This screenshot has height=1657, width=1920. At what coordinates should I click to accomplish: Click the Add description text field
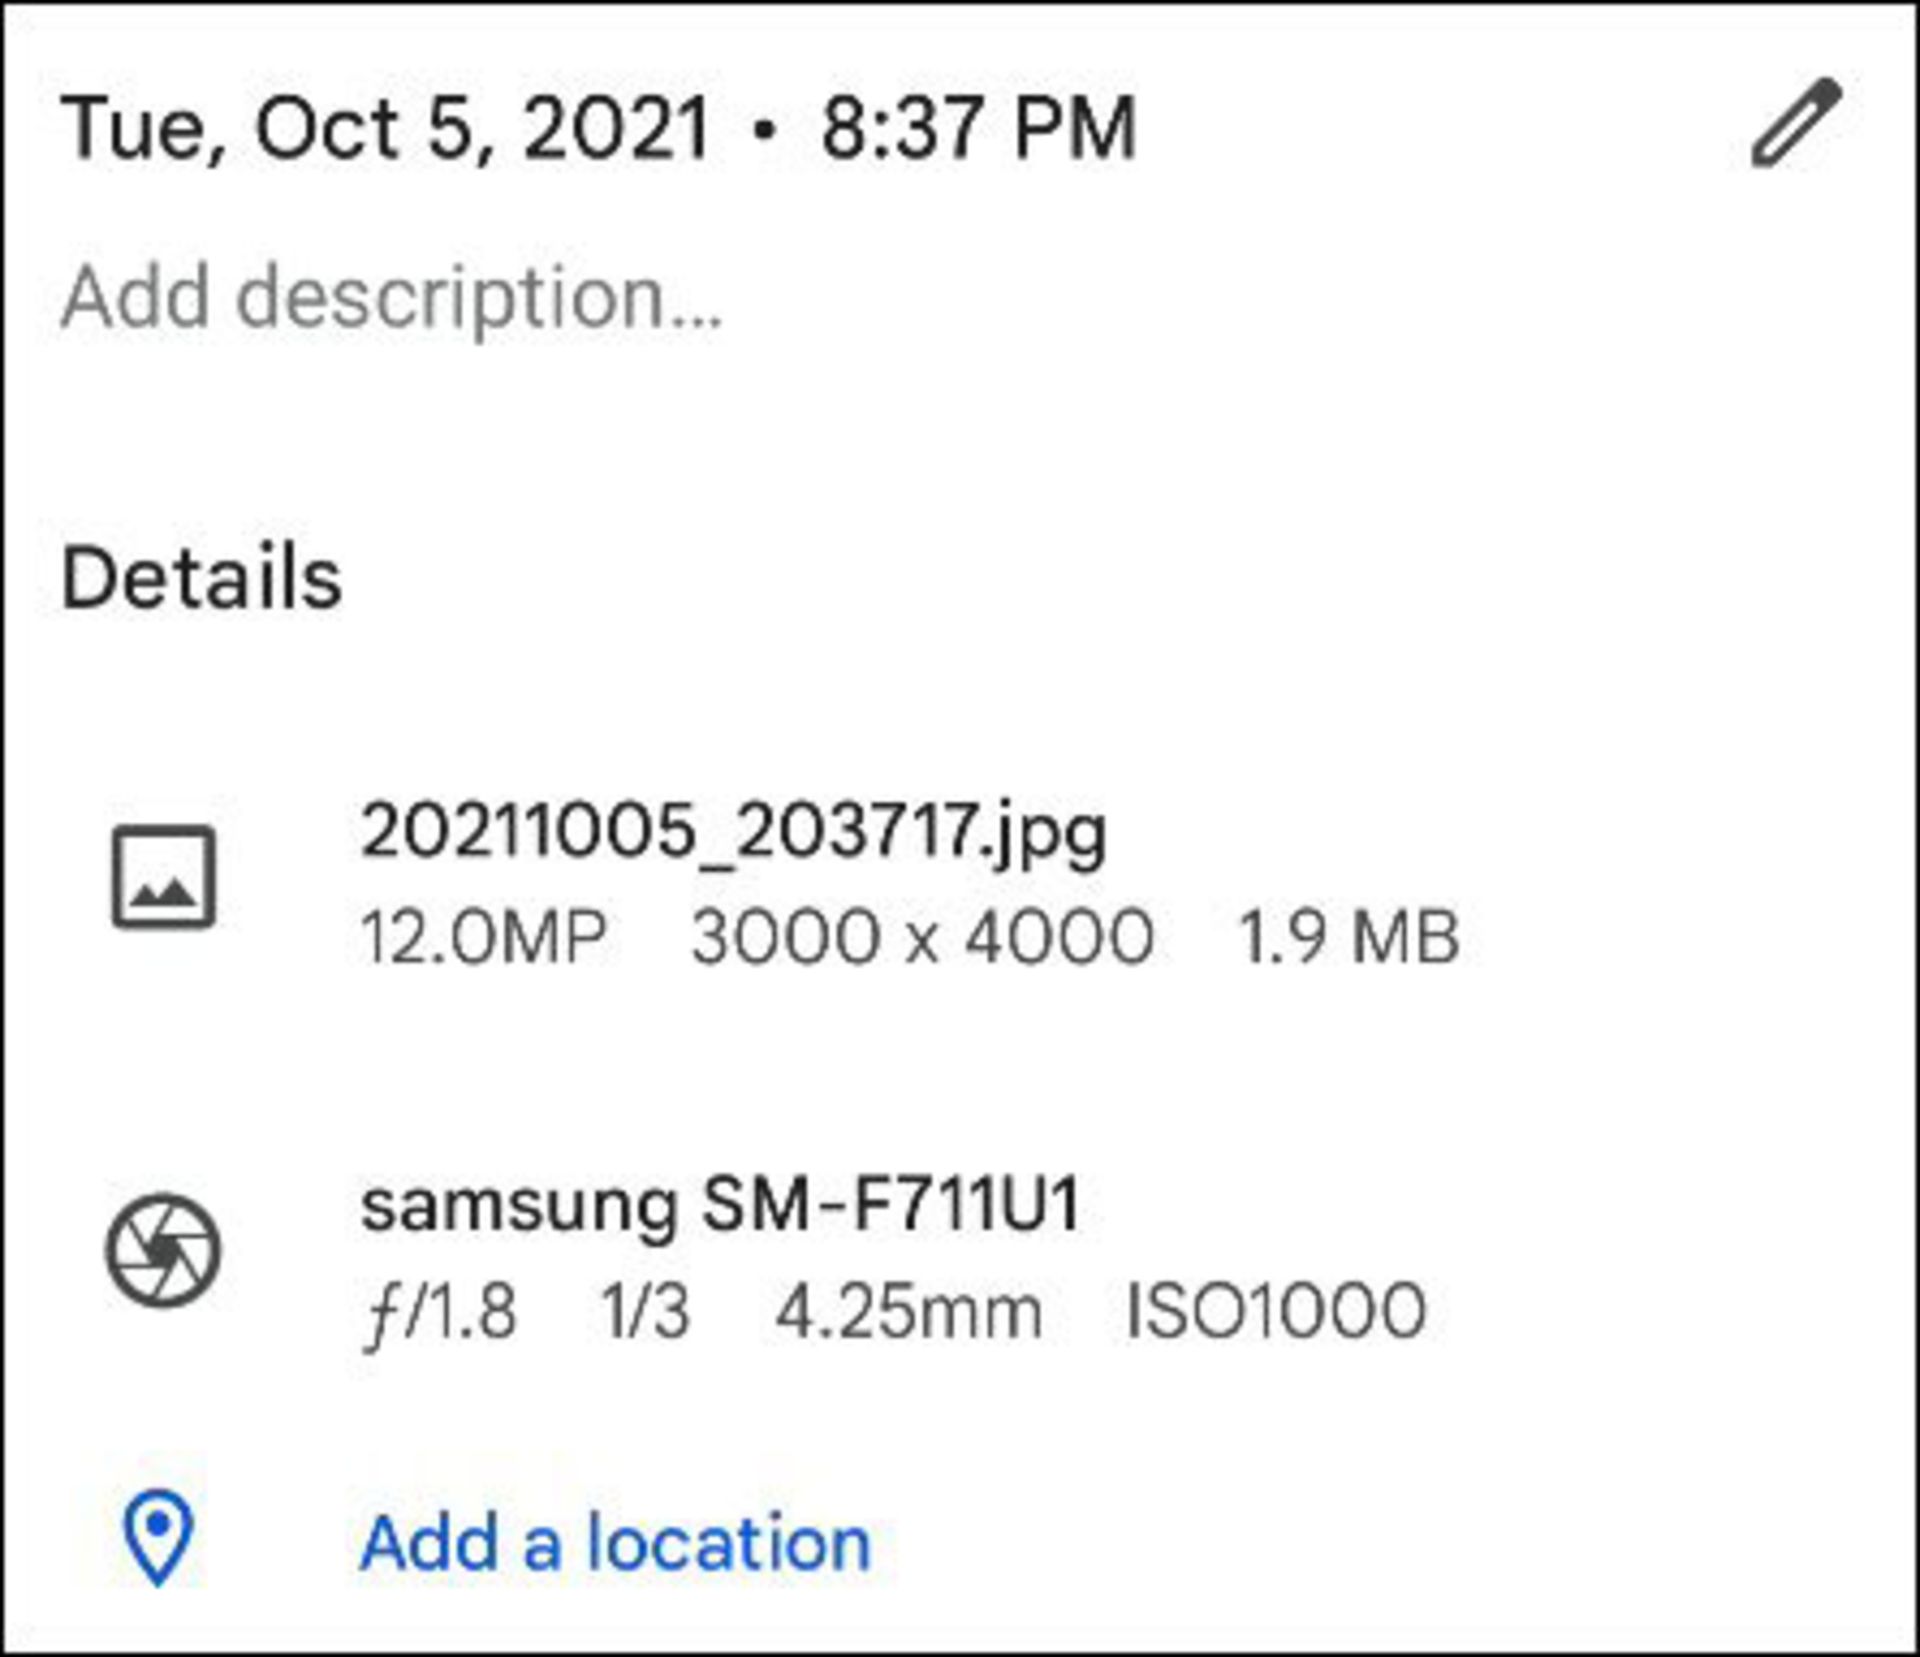click(x=392, y=297)
